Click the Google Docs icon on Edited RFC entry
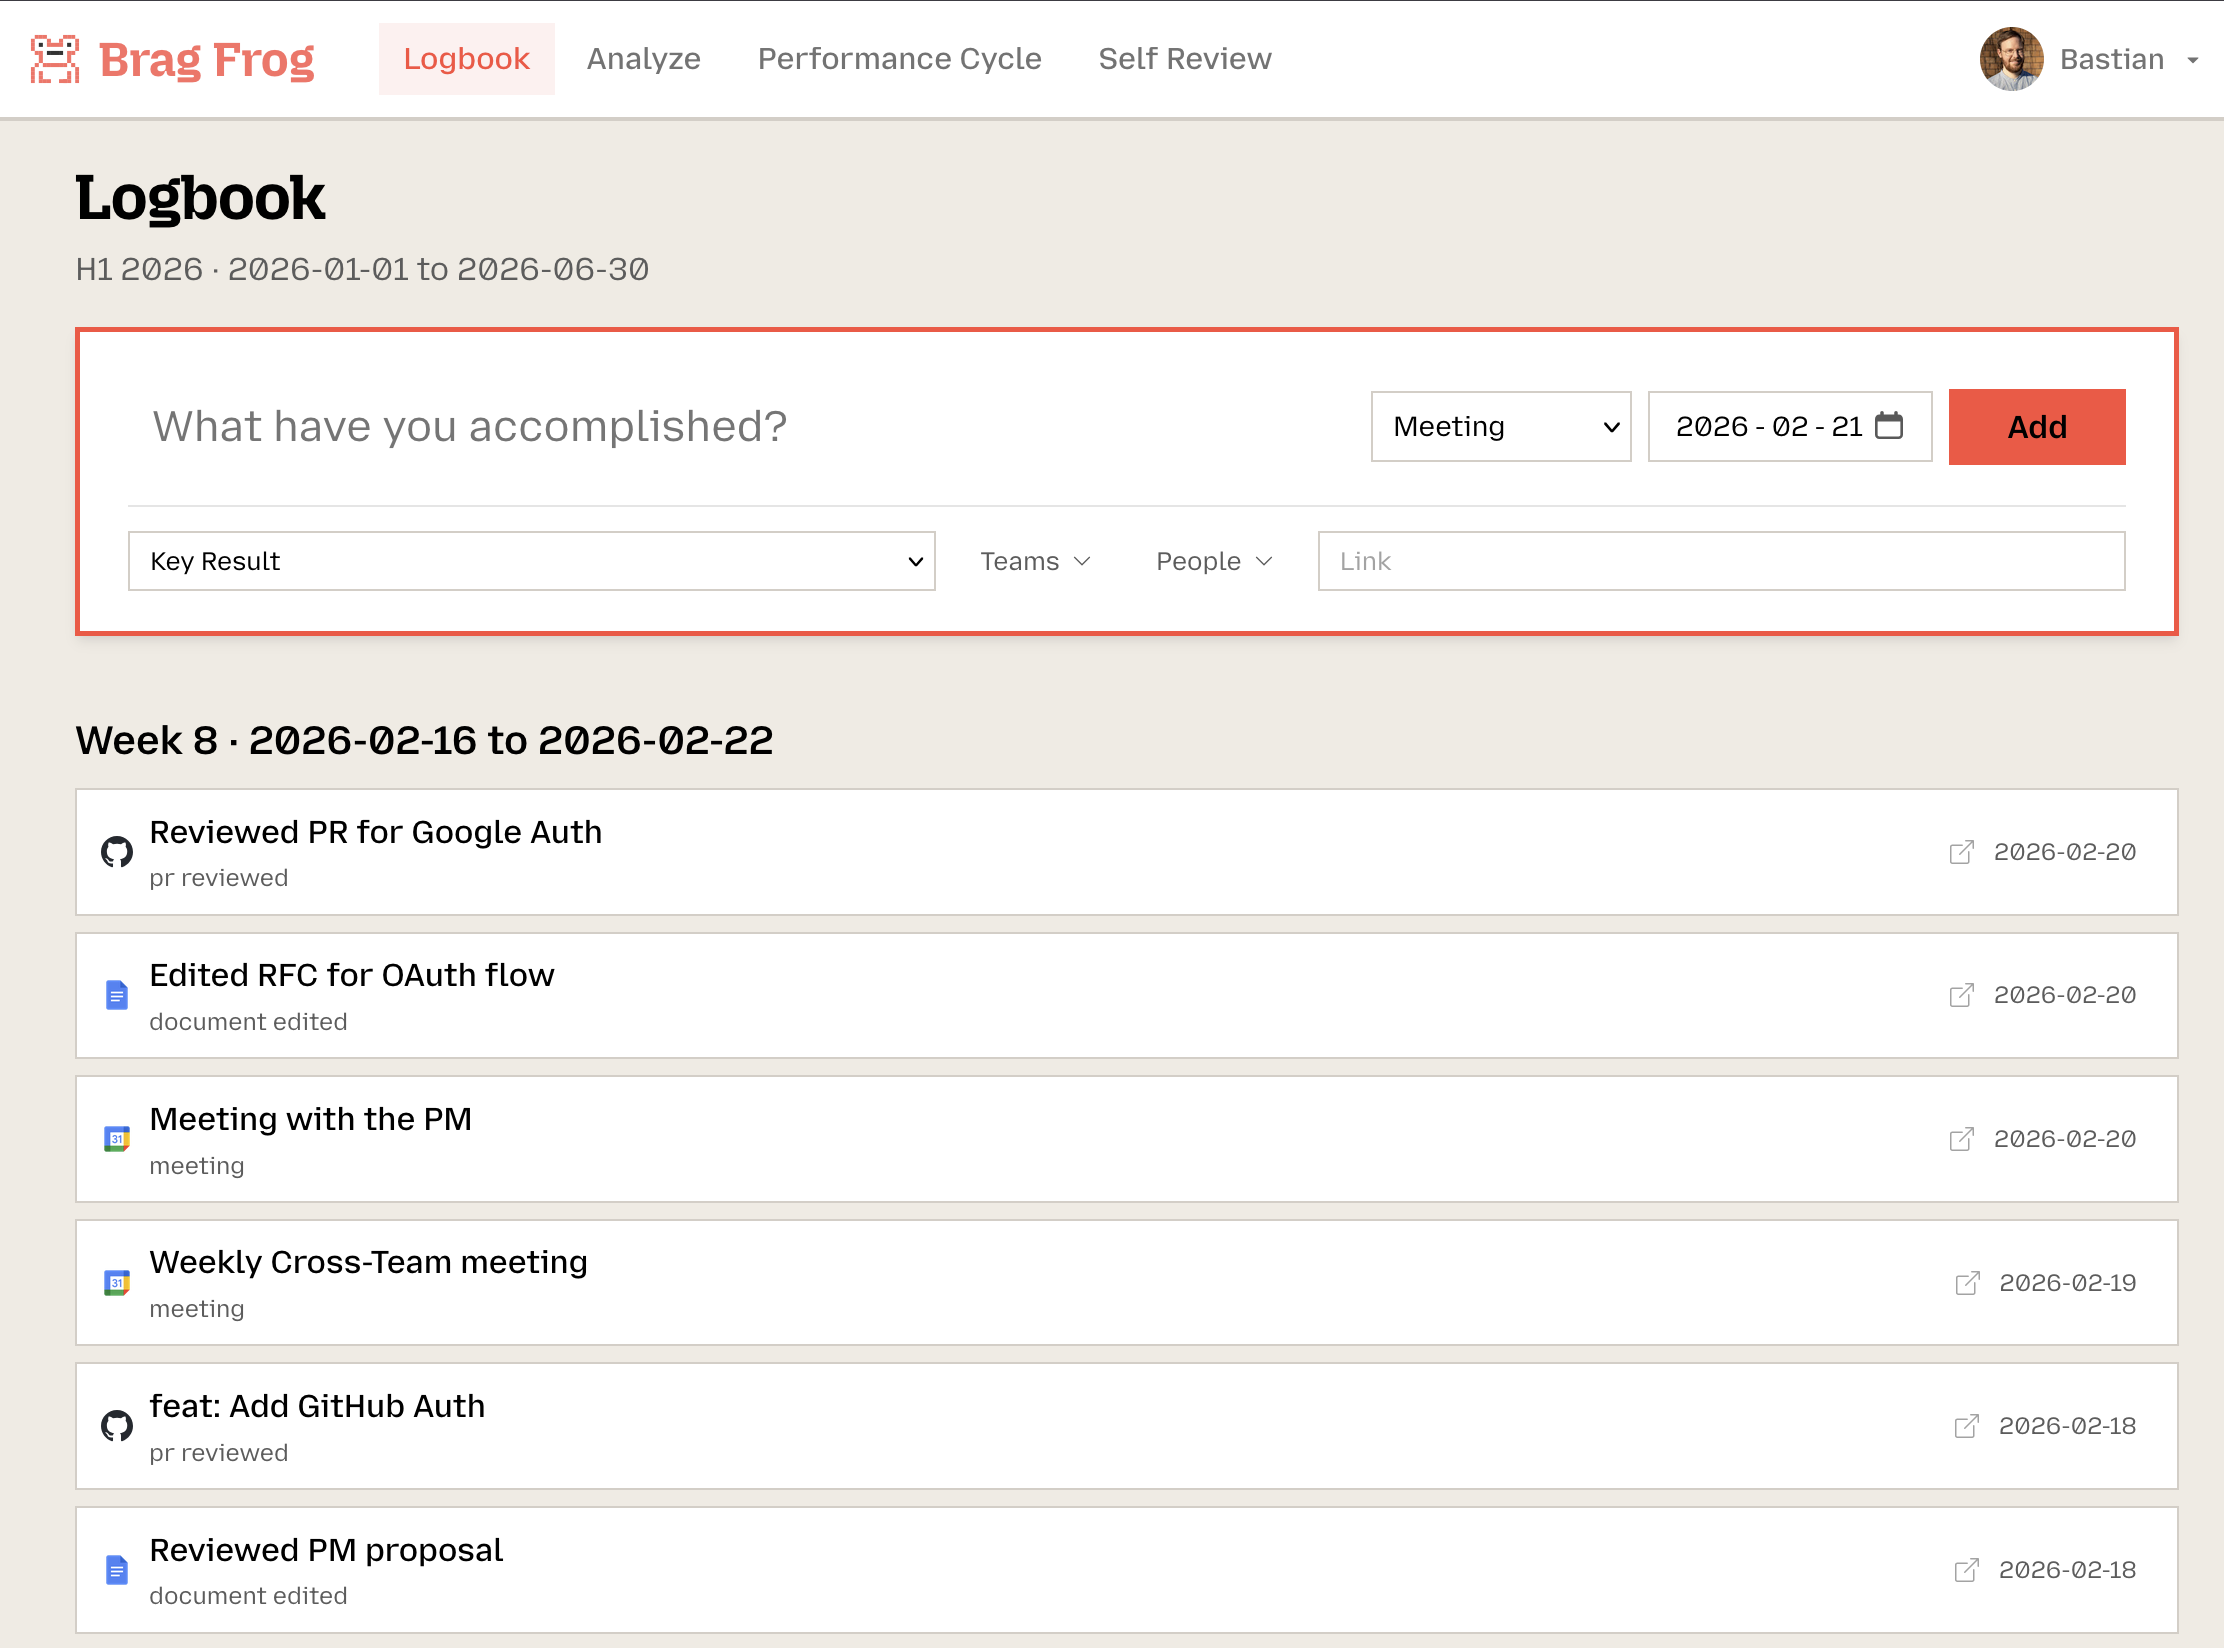 pos(117,995)
